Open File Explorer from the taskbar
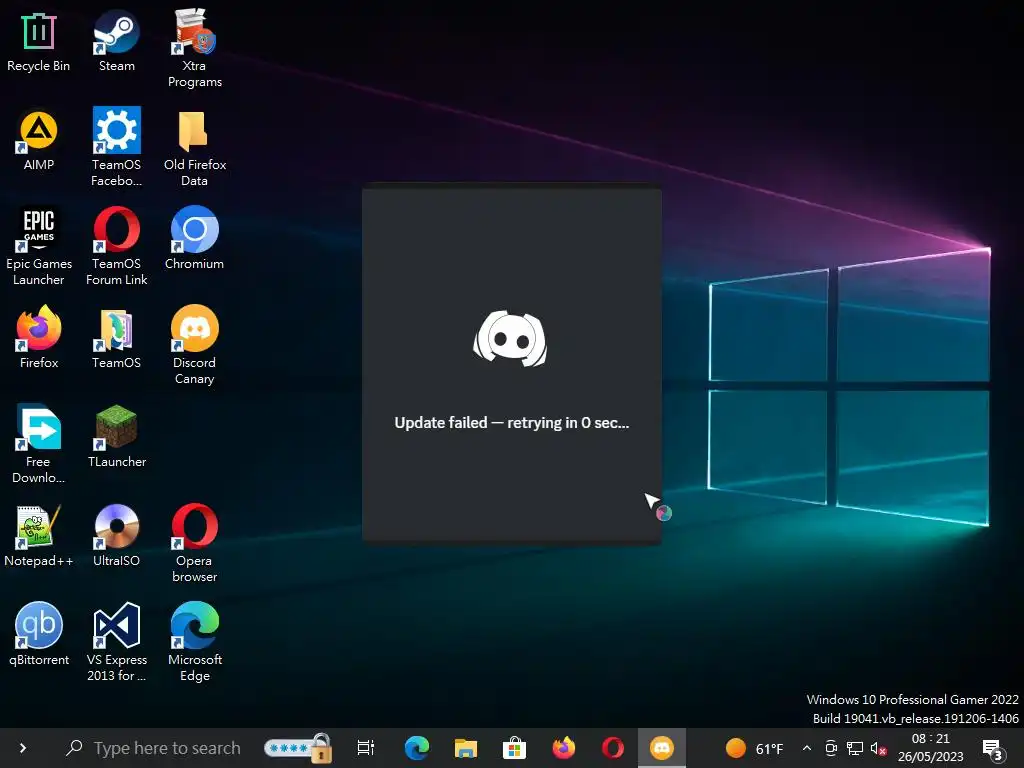This screenshot has height=768, width=1024. pyautogui.click(x=466, y=748)
